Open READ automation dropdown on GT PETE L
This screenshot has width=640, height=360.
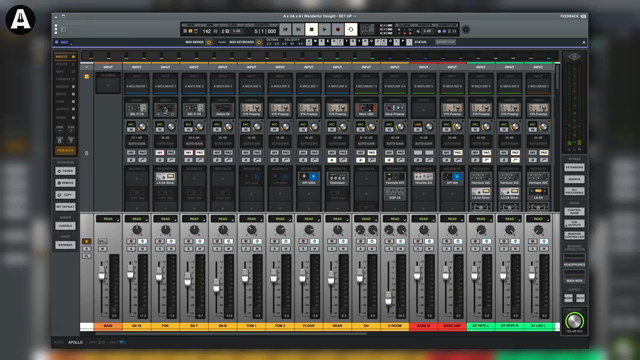tap(481, 219)
